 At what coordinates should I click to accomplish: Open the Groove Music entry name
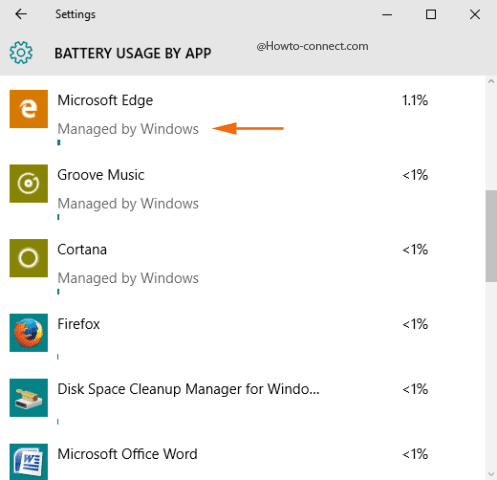click(101, 175)
